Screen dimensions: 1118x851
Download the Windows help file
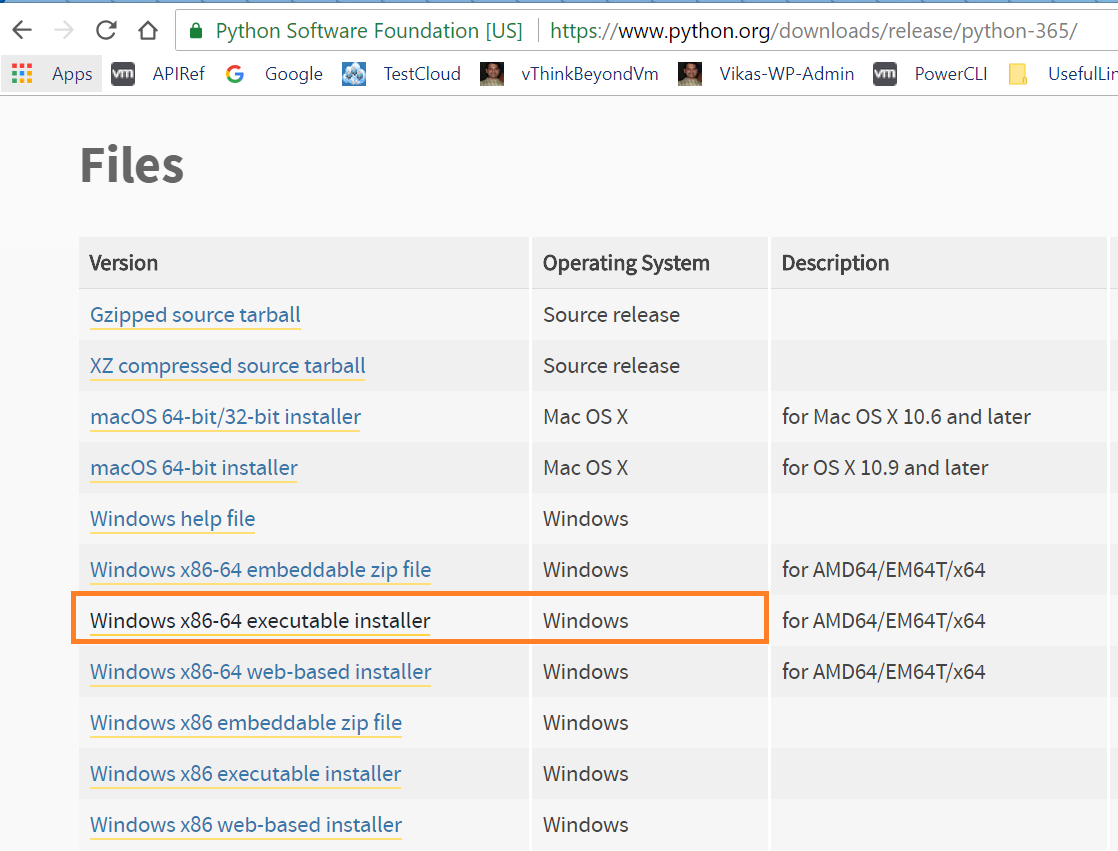(173, 519)
